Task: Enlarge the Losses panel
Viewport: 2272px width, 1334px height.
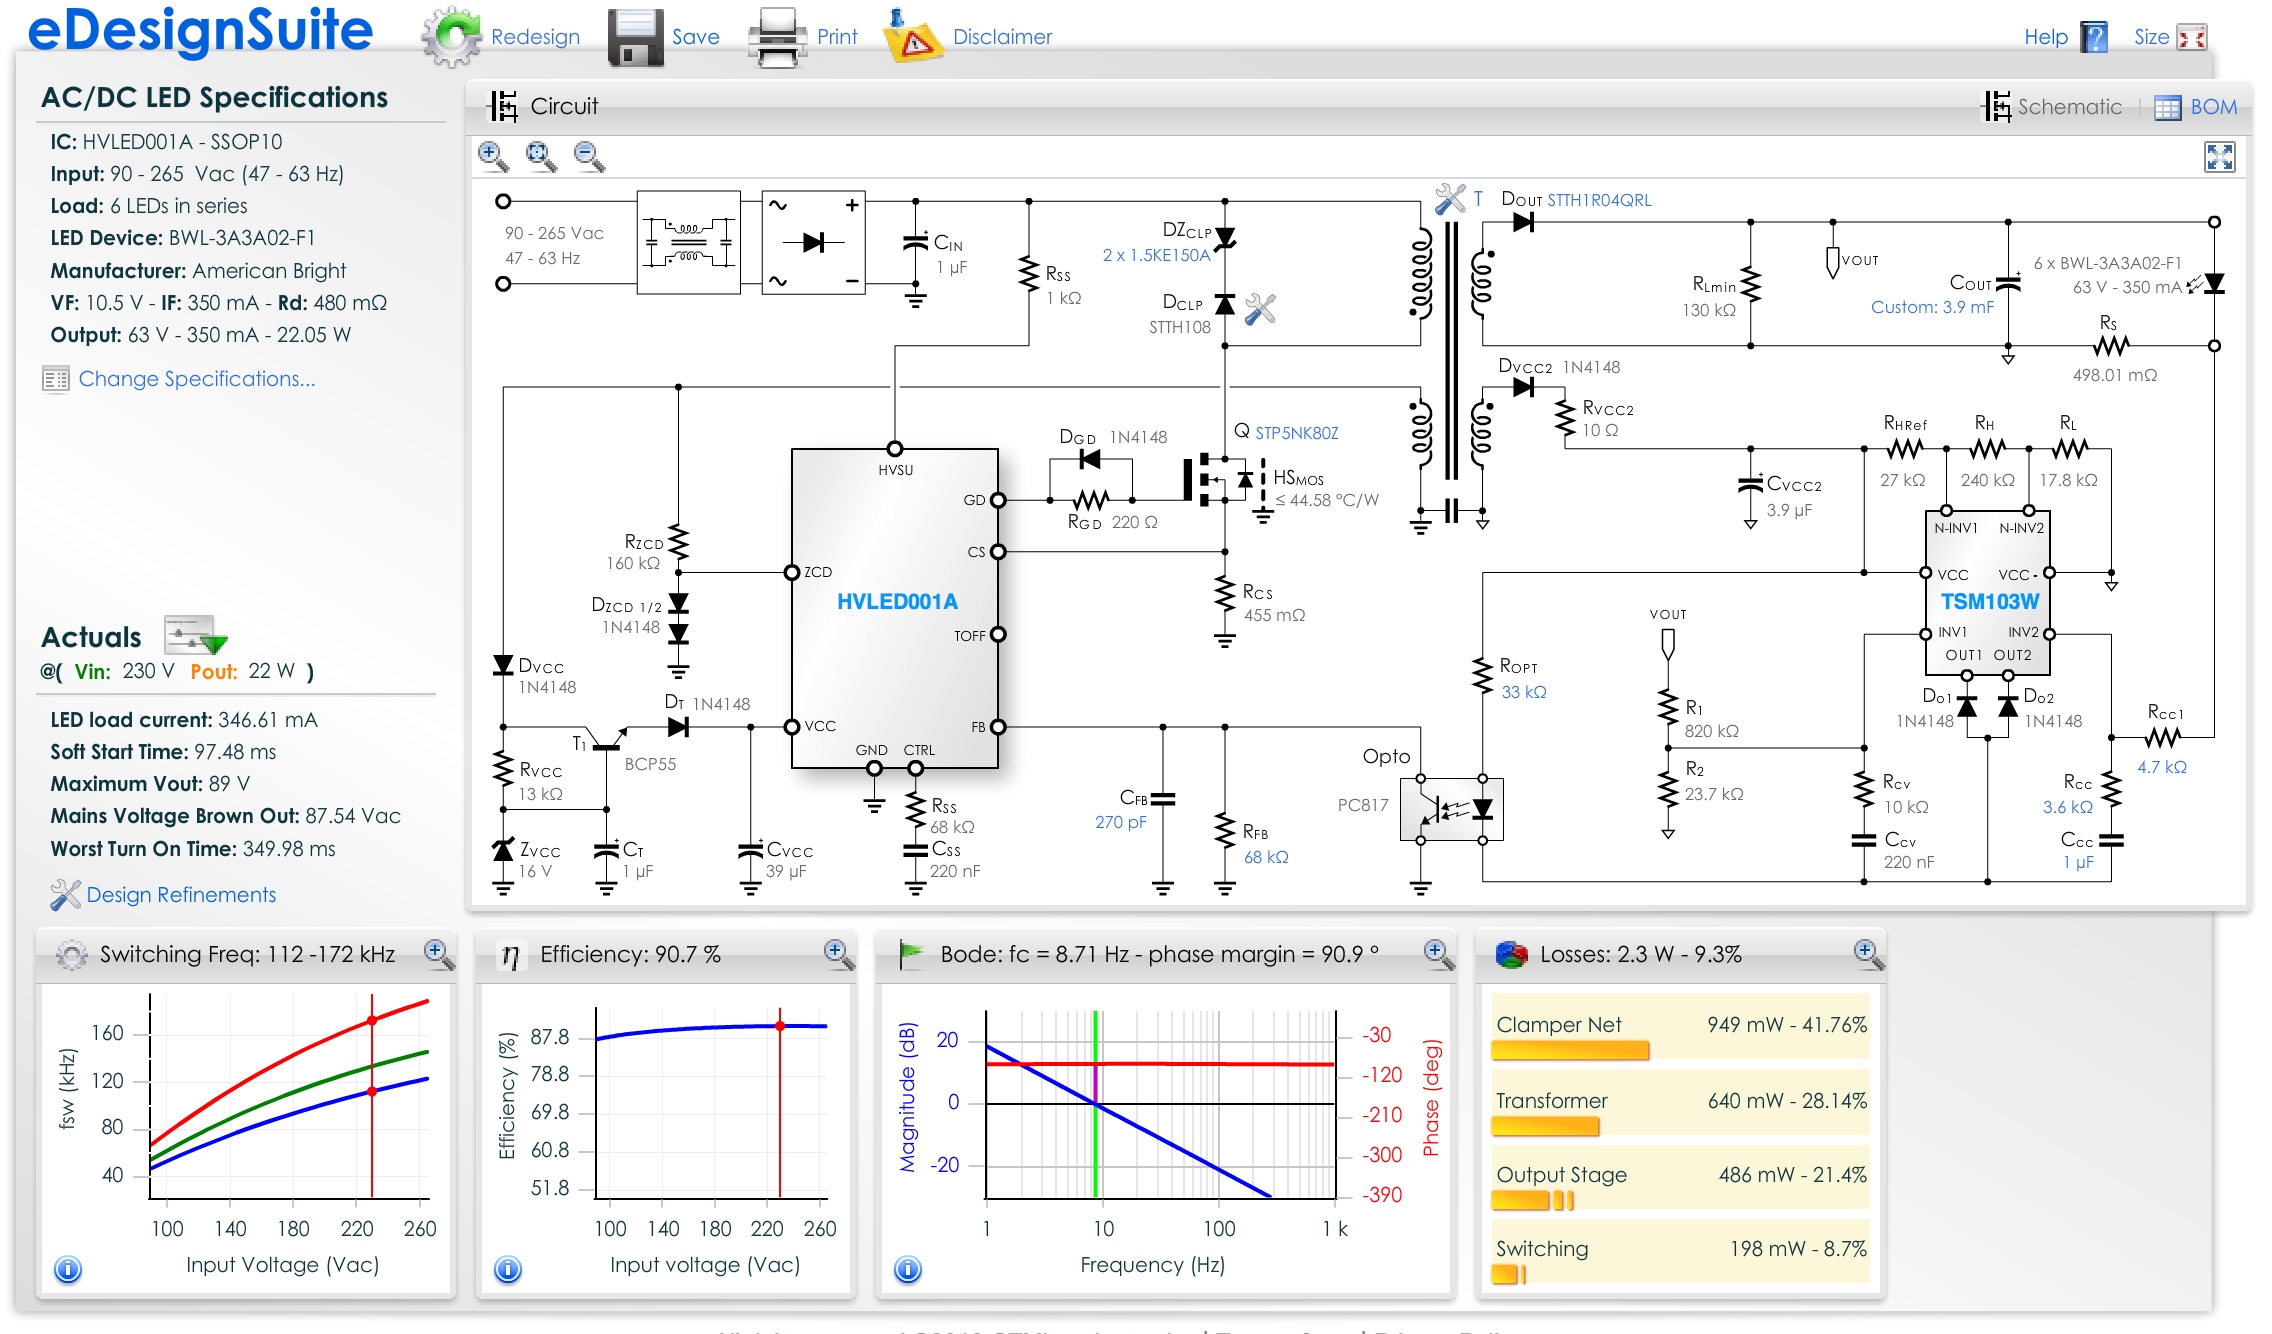Action: [1868, 954]
